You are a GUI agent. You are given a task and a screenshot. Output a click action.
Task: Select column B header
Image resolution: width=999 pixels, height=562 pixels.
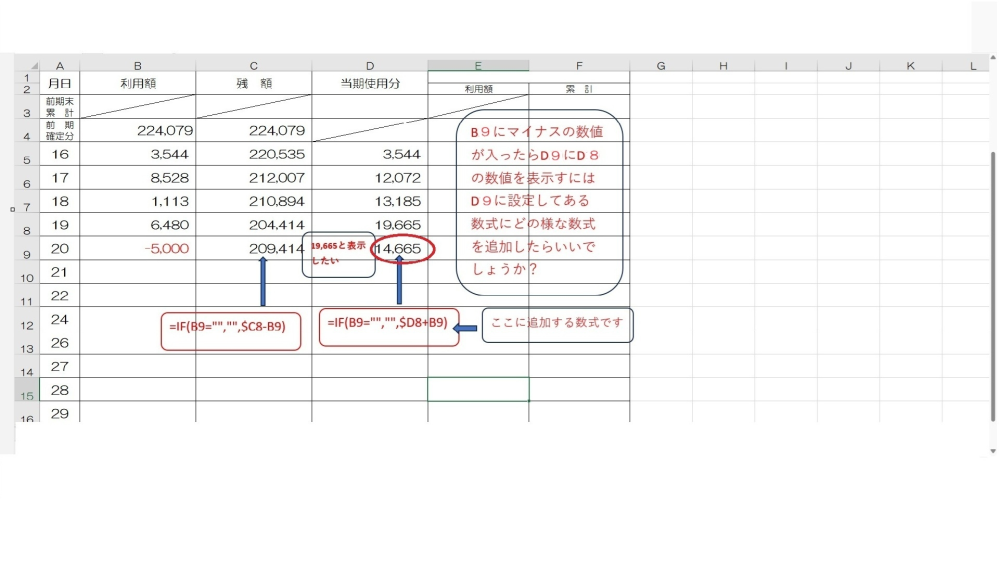138,66
